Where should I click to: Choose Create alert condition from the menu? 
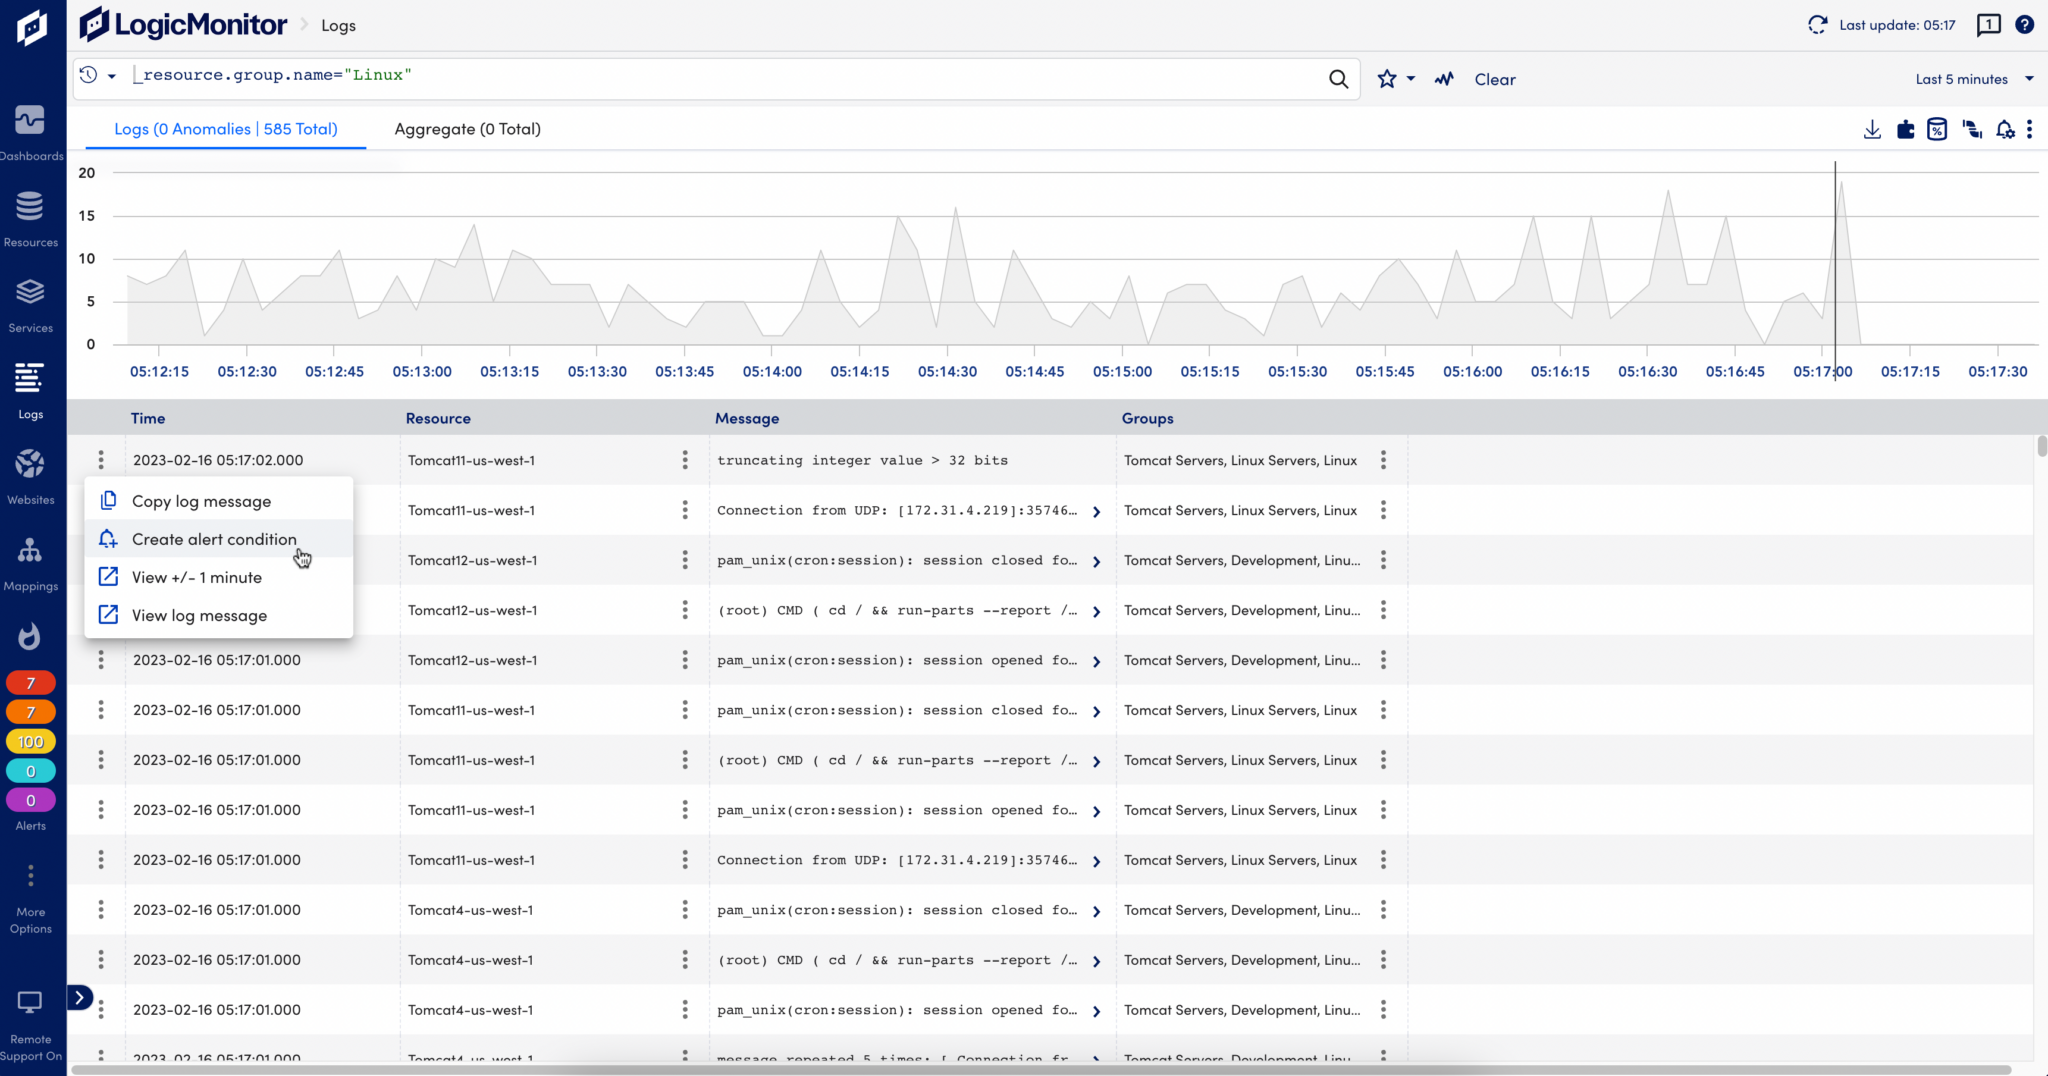click(214, 538)
